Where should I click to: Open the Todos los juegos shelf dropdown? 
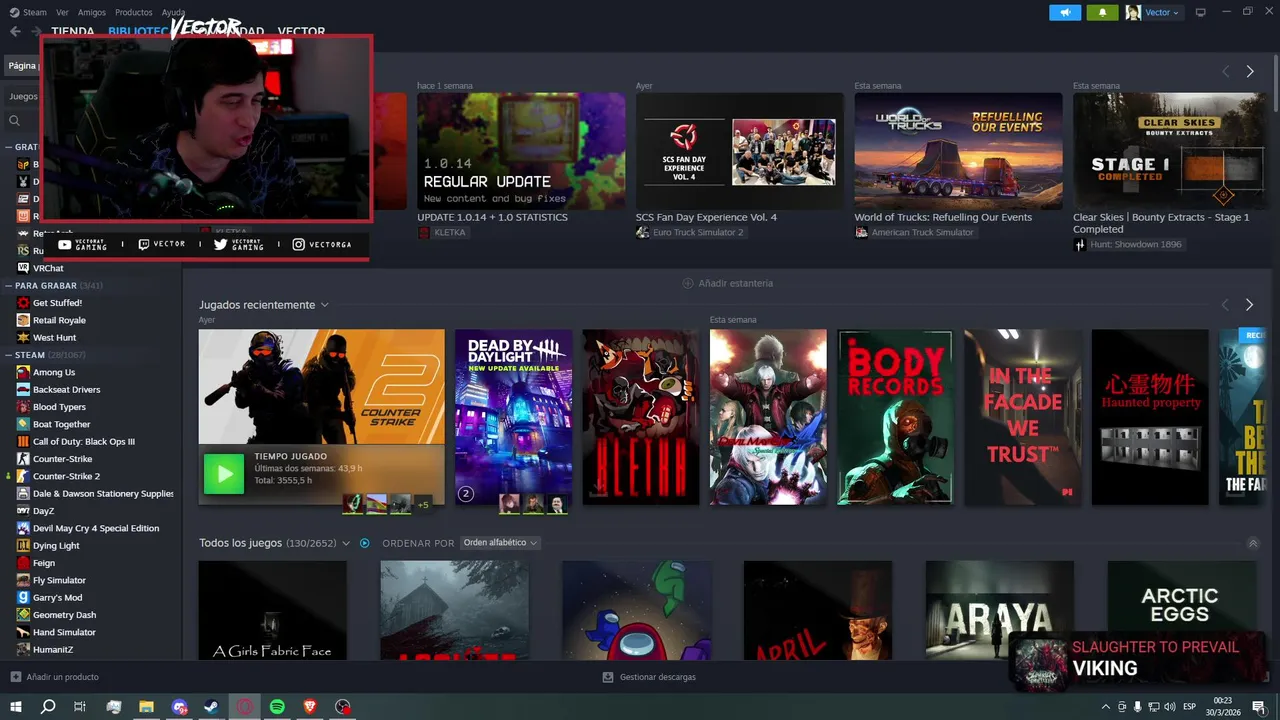pos(346,543)
